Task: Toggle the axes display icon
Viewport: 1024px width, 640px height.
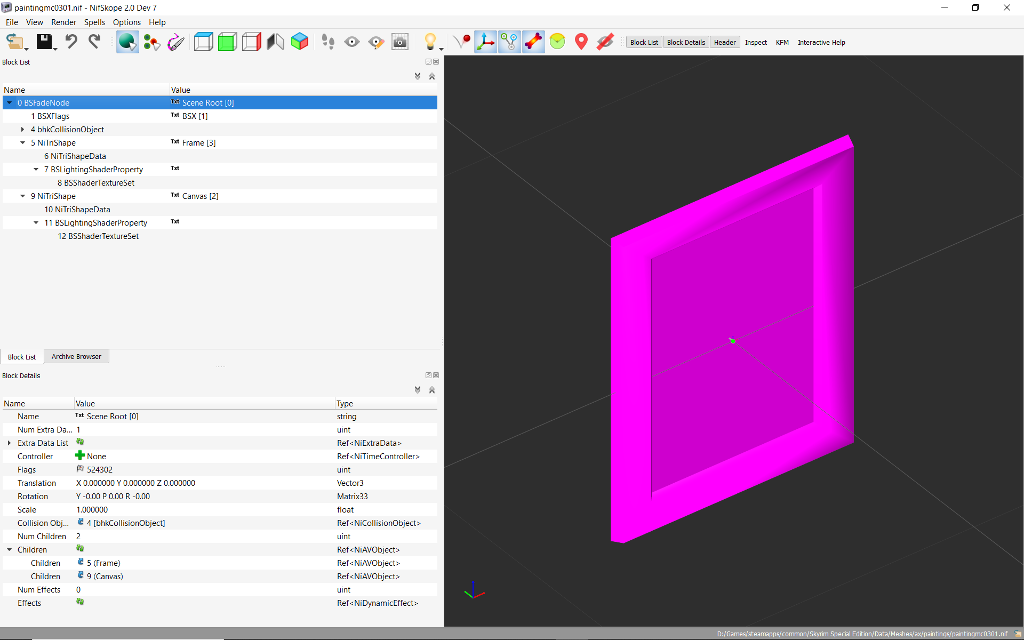Action: click(x=485, y=42)
